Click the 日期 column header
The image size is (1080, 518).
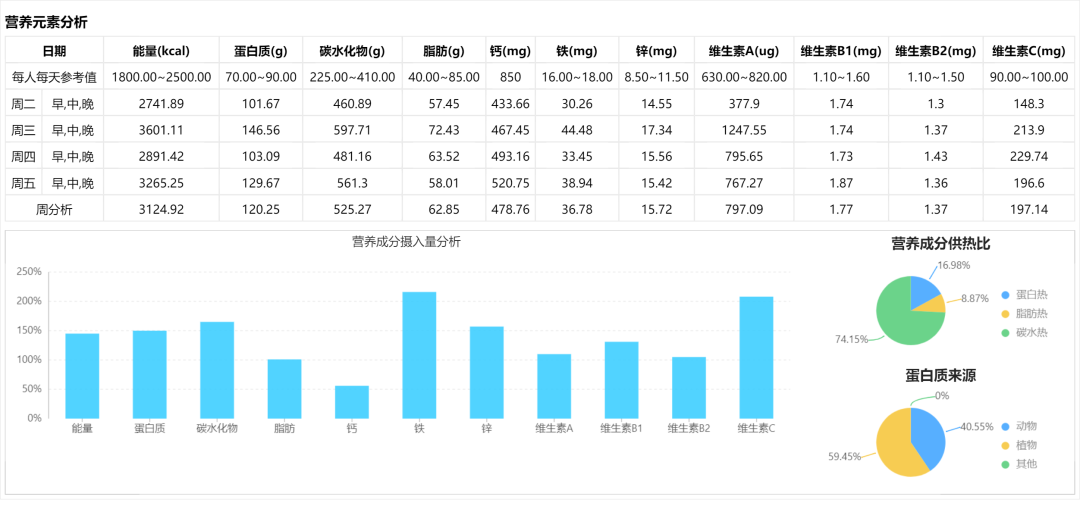click(x=54, y=51)
